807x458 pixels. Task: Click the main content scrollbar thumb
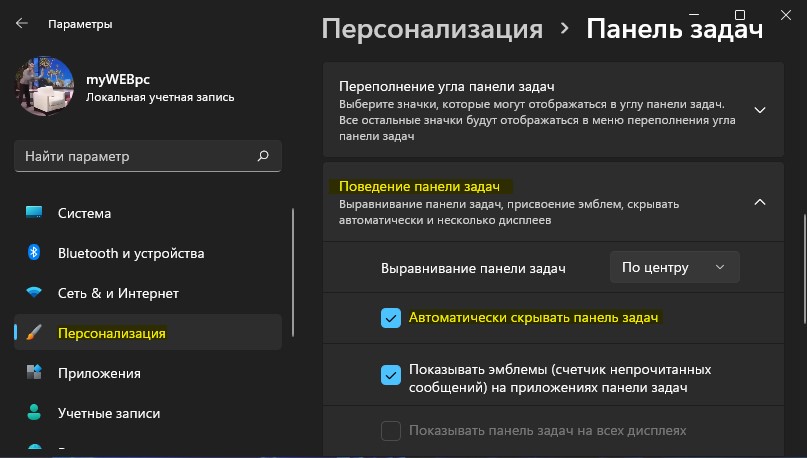(803, 269)
